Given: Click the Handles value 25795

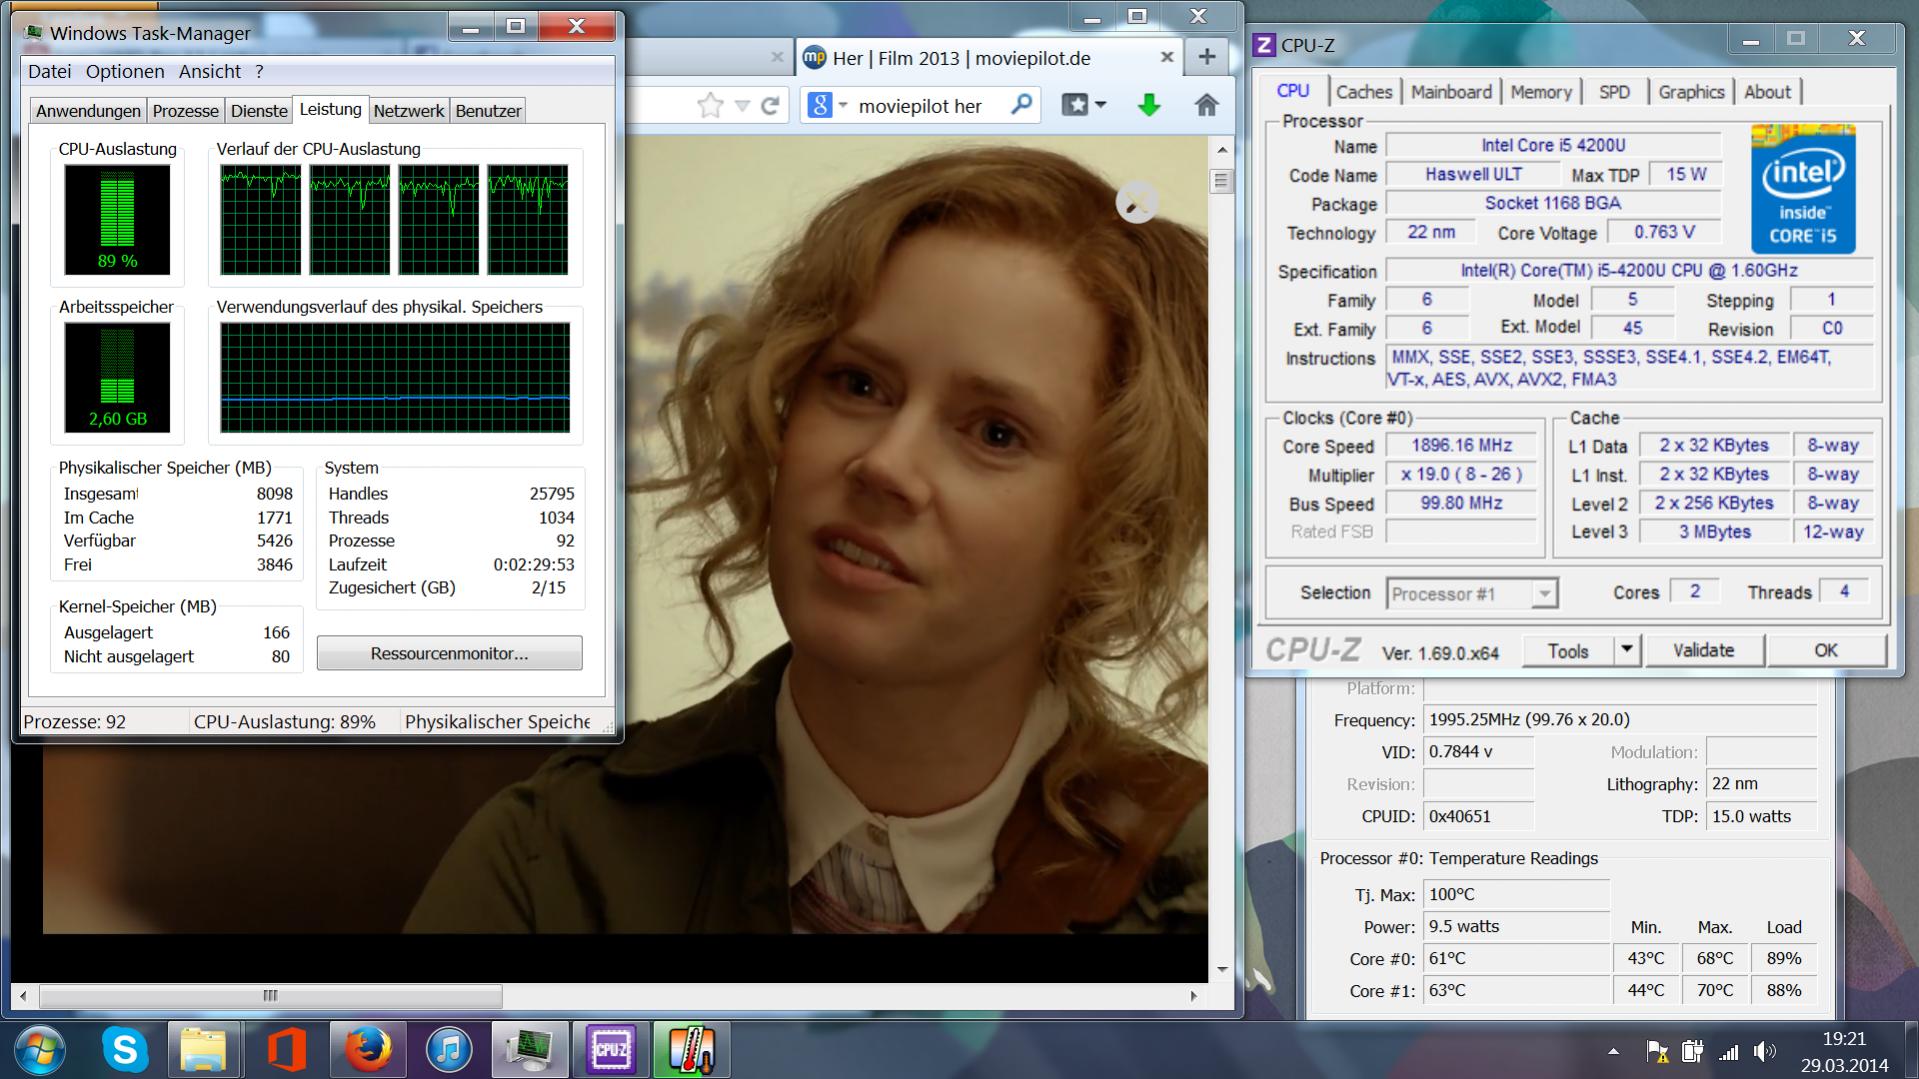Looking at the screenshot, I should (x=551, y=493).
